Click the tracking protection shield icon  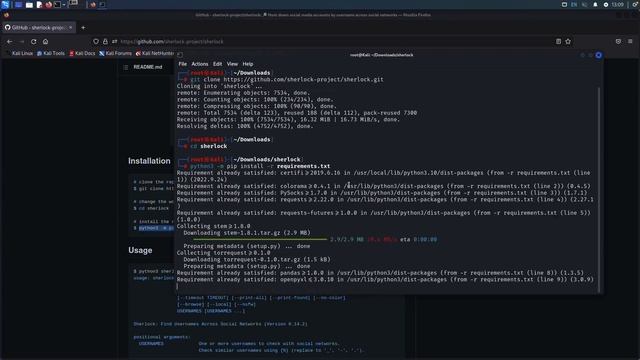point(96,41)
